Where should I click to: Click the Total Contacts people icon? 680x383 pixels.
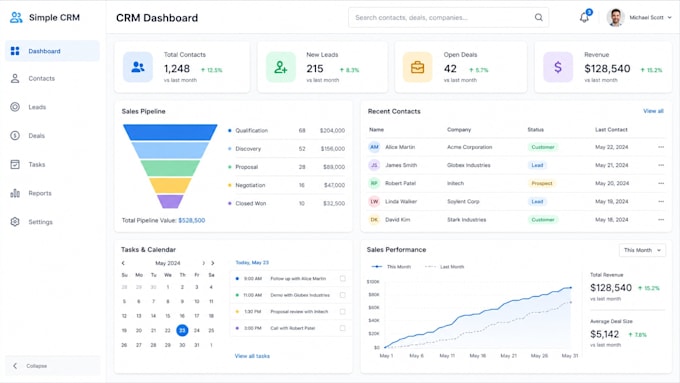tap(138, 67)
